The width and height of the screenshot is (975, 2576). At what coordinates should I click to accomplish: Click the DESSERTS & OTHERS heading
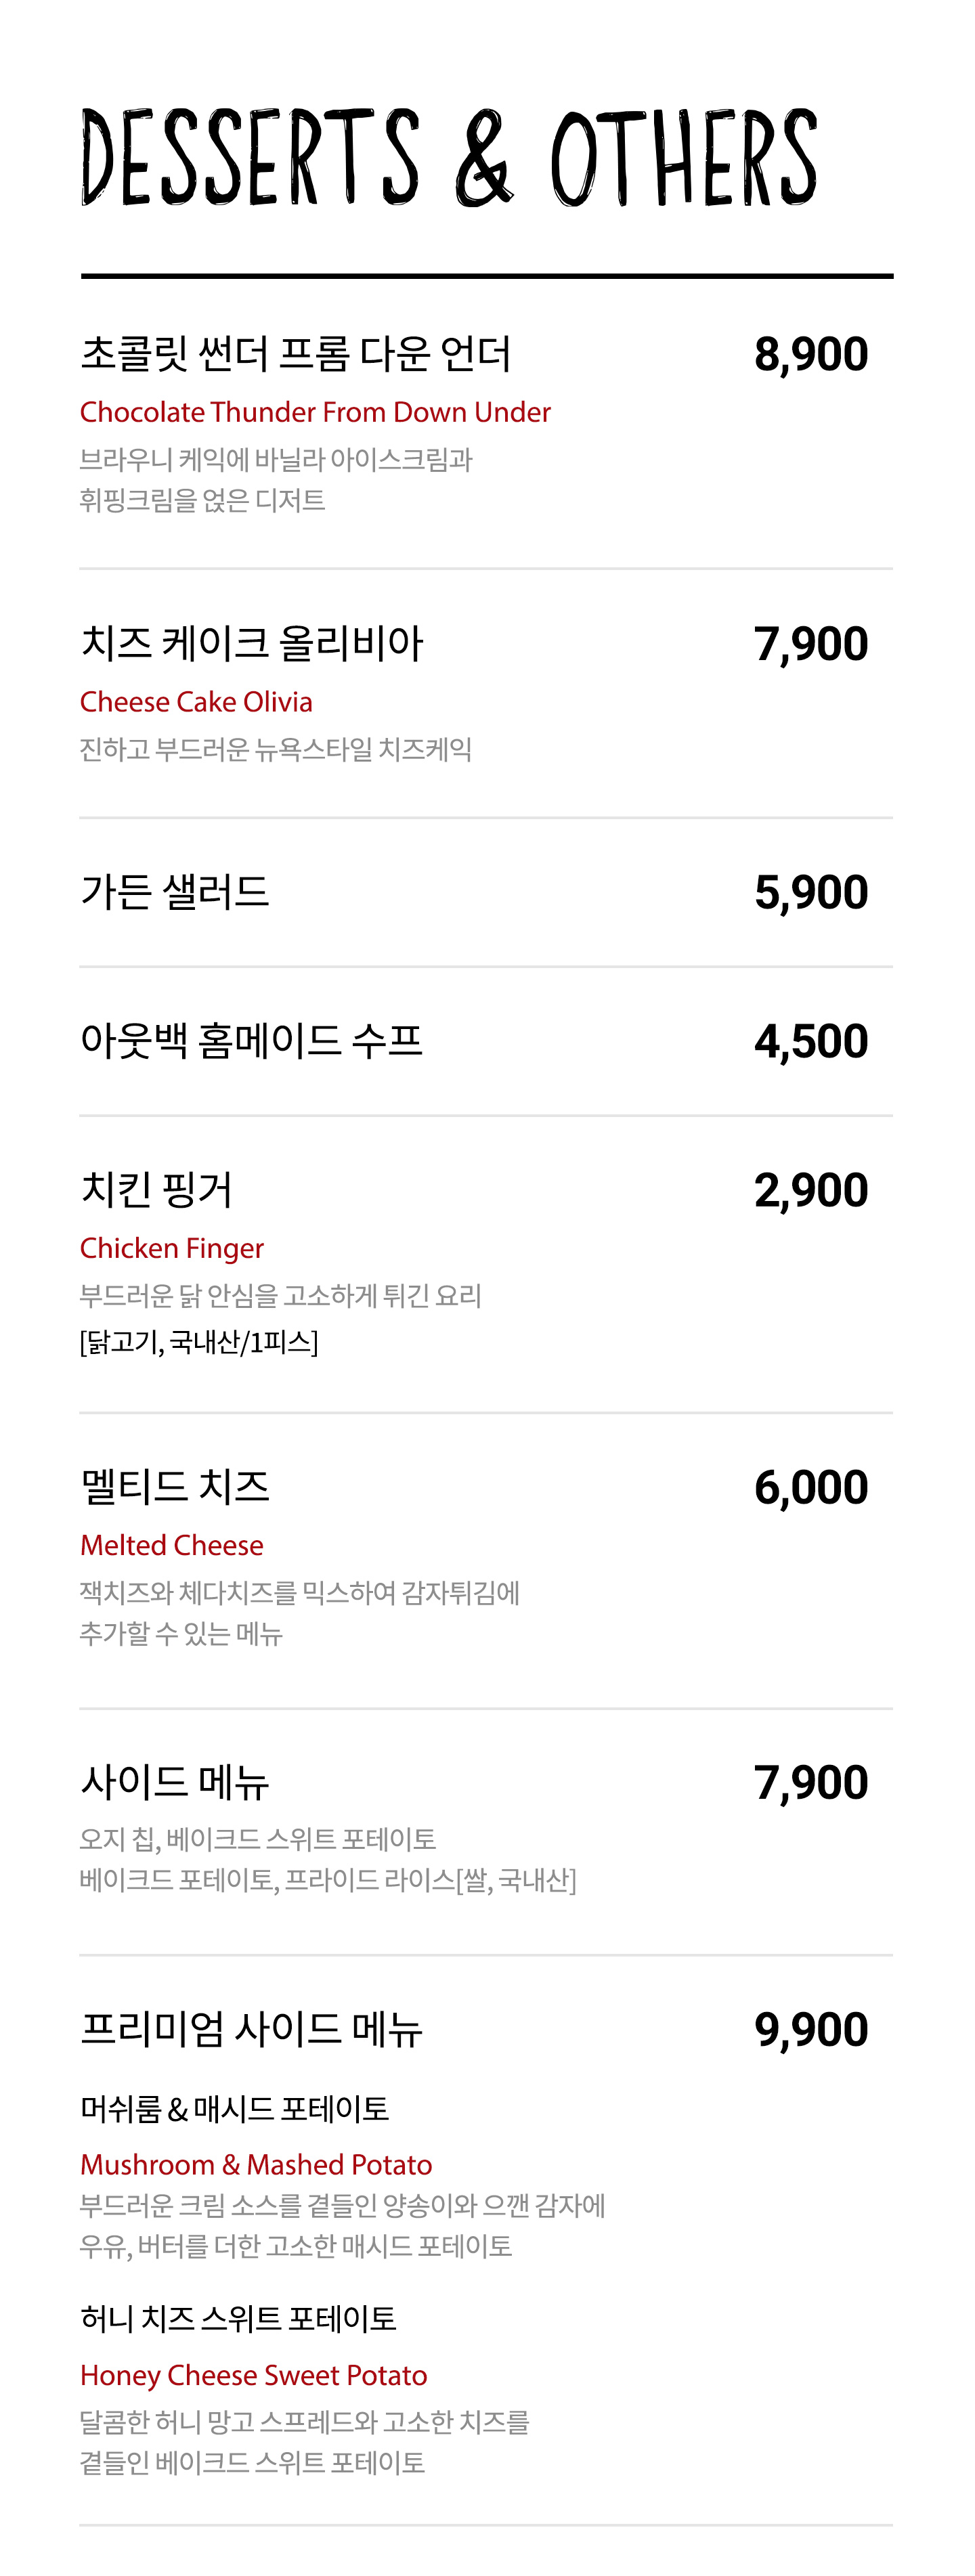pyautogui.click(x=448, y=157)
